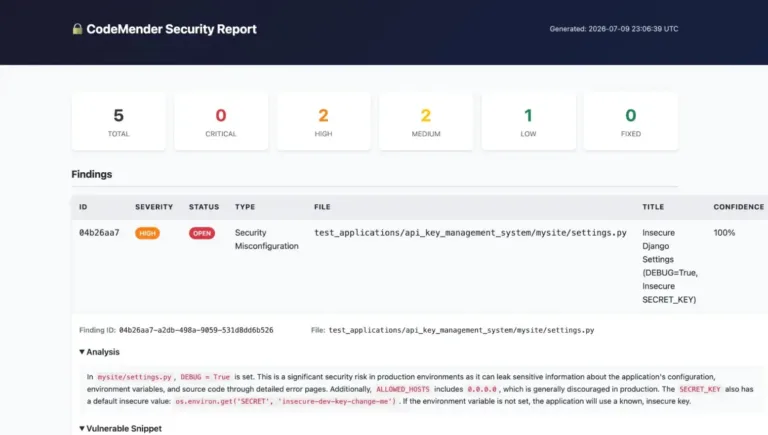Click the ID column header
The image size is (768, 435).
pyautogui.click(x=83, y=207)
